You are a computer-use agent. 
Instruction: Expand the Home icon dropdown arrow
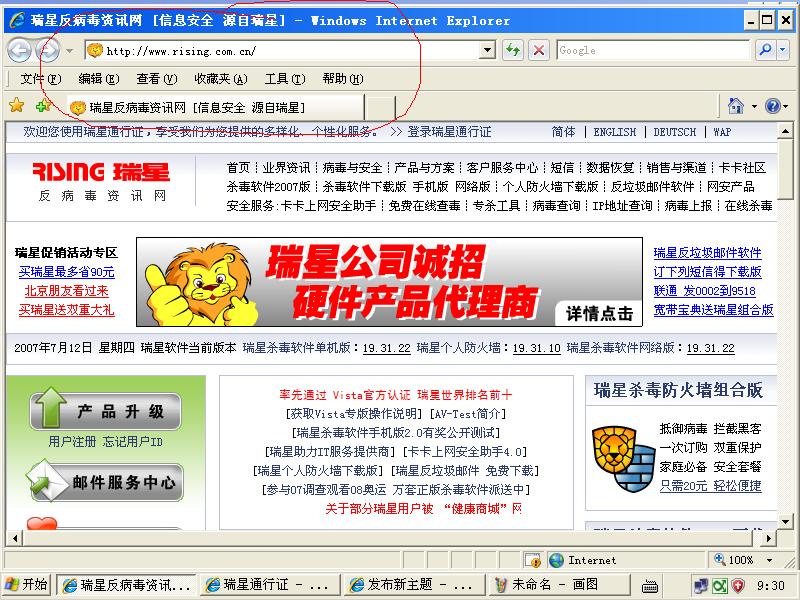pyautogui.click(x=754, y=107)
